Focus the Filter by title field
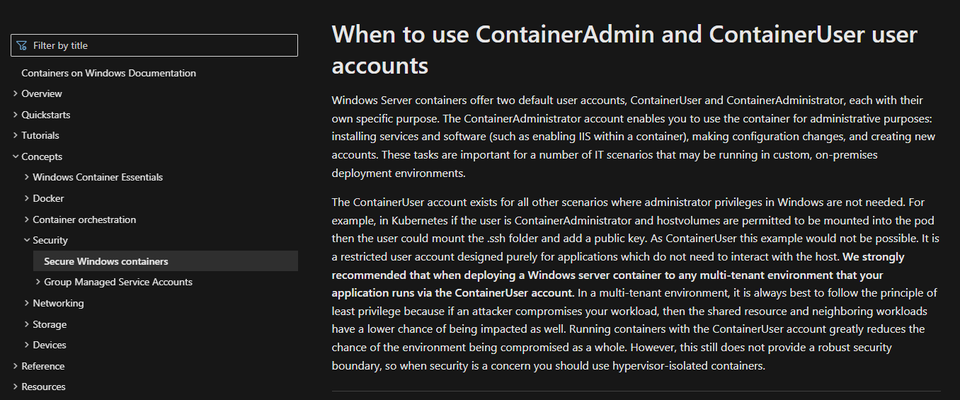 point(154,45)
